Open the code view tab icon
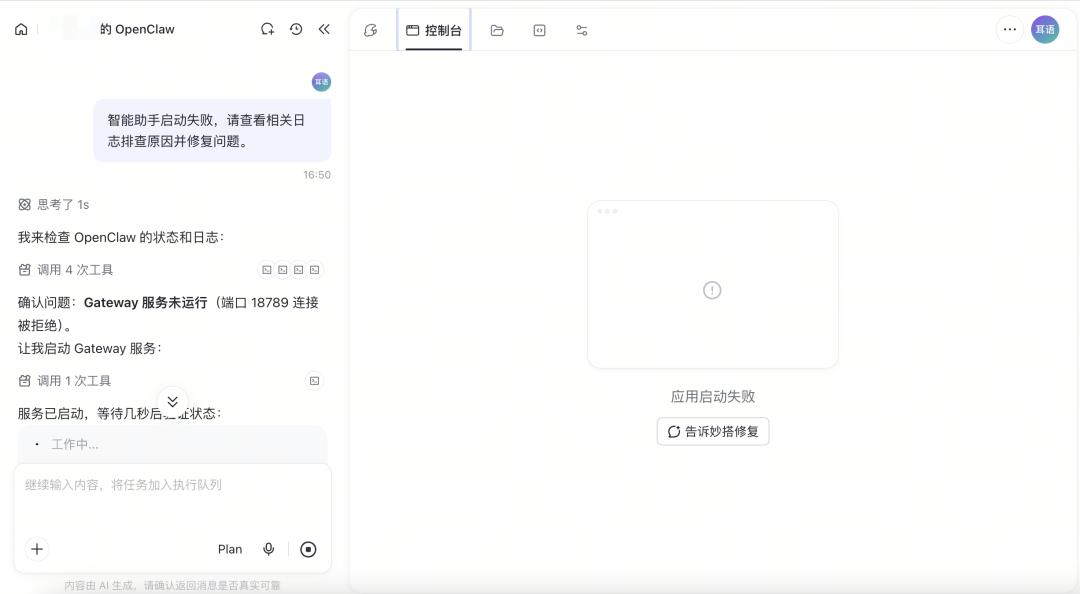 point(539,30)
